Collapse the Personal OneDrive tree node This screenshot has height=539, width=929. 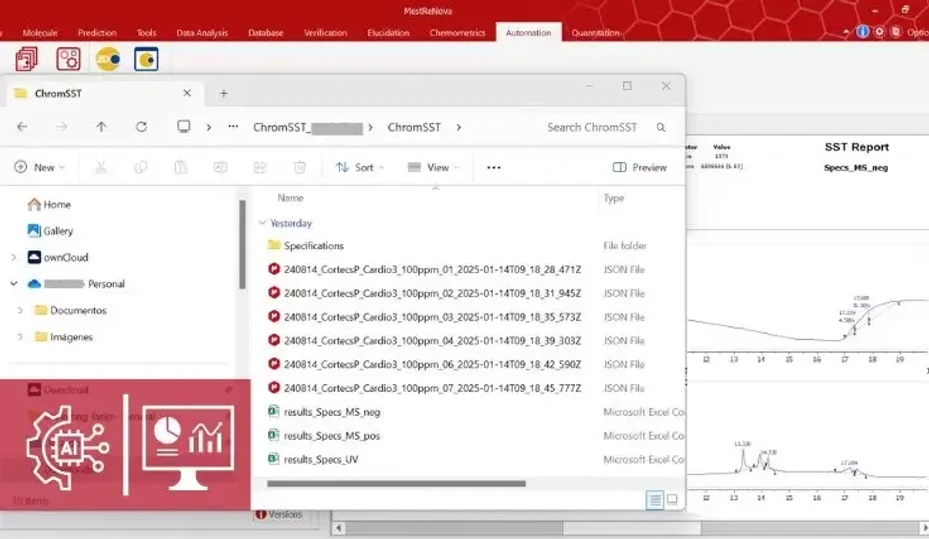[x=14, y=284]
